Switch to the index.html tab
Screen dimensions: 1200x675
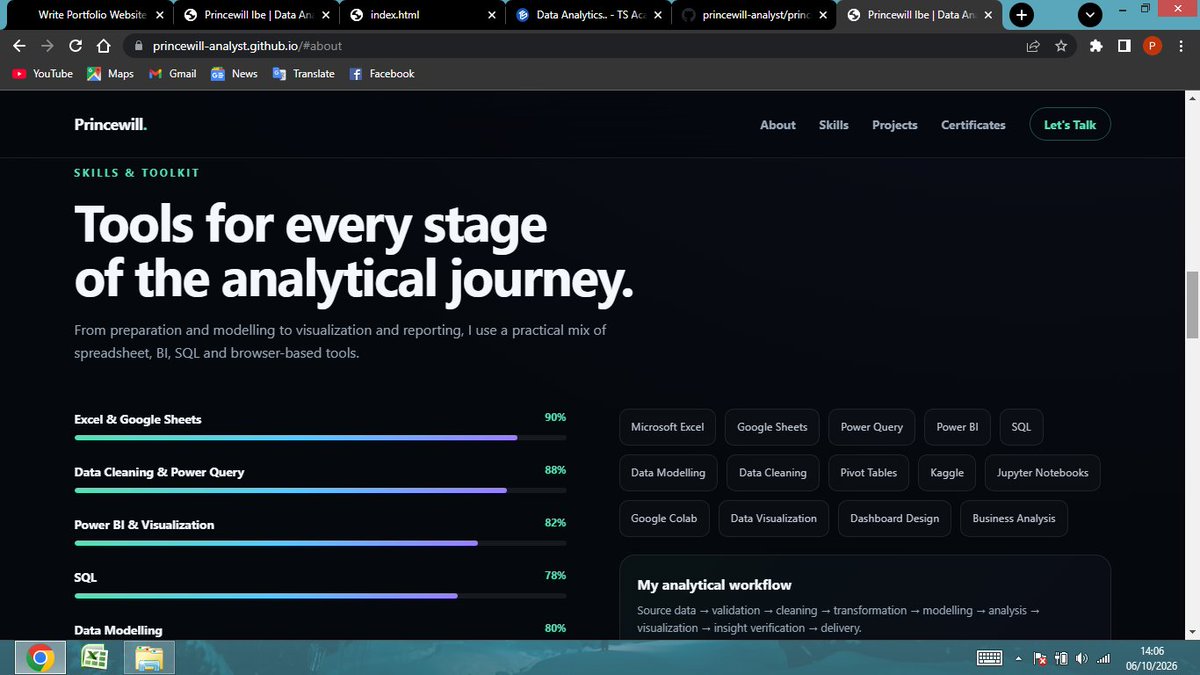(x=422, y=15)
